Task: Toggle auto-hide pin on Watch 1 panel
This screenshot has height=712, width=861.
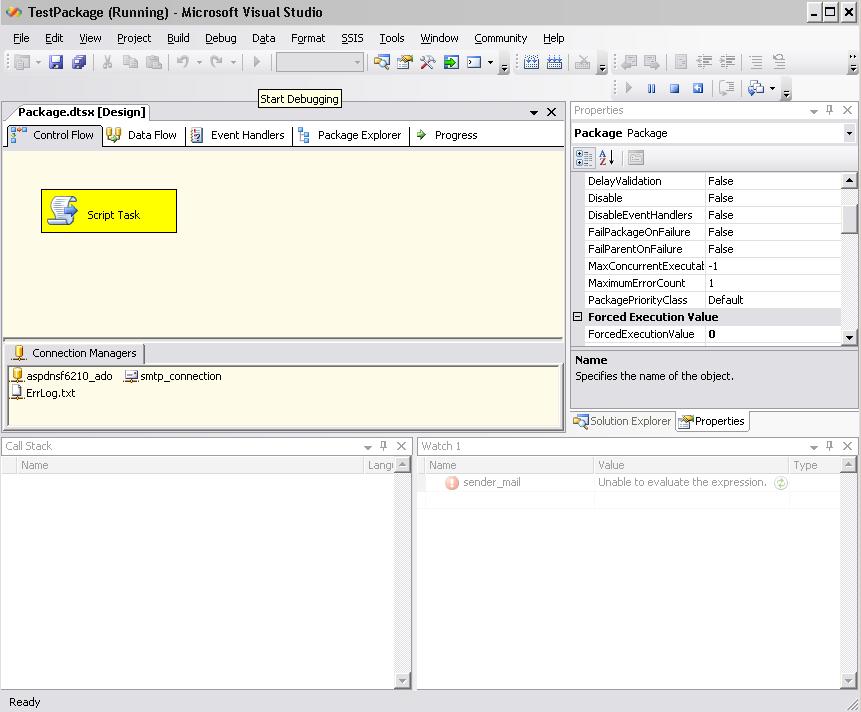Action: pos(830,446)
